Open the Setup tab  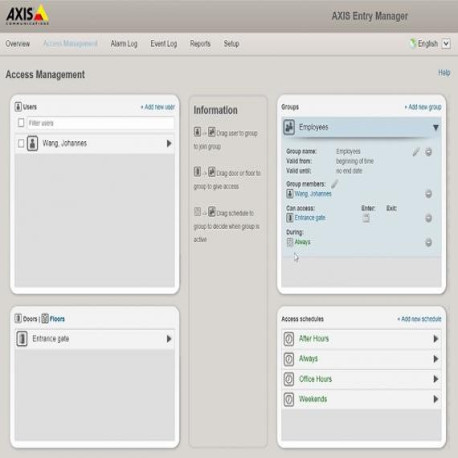[231, 44]
